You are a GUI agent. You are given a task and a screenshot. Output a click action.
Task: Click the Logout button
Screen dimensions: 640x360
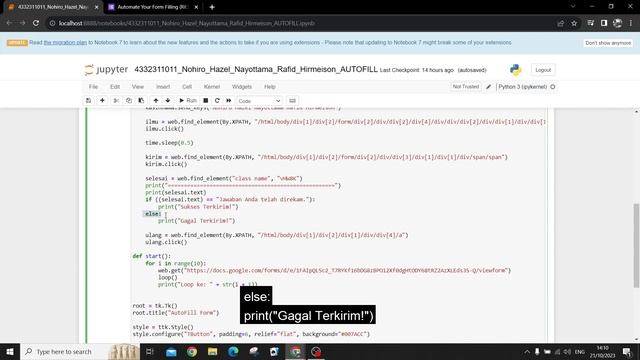[543, 70]
